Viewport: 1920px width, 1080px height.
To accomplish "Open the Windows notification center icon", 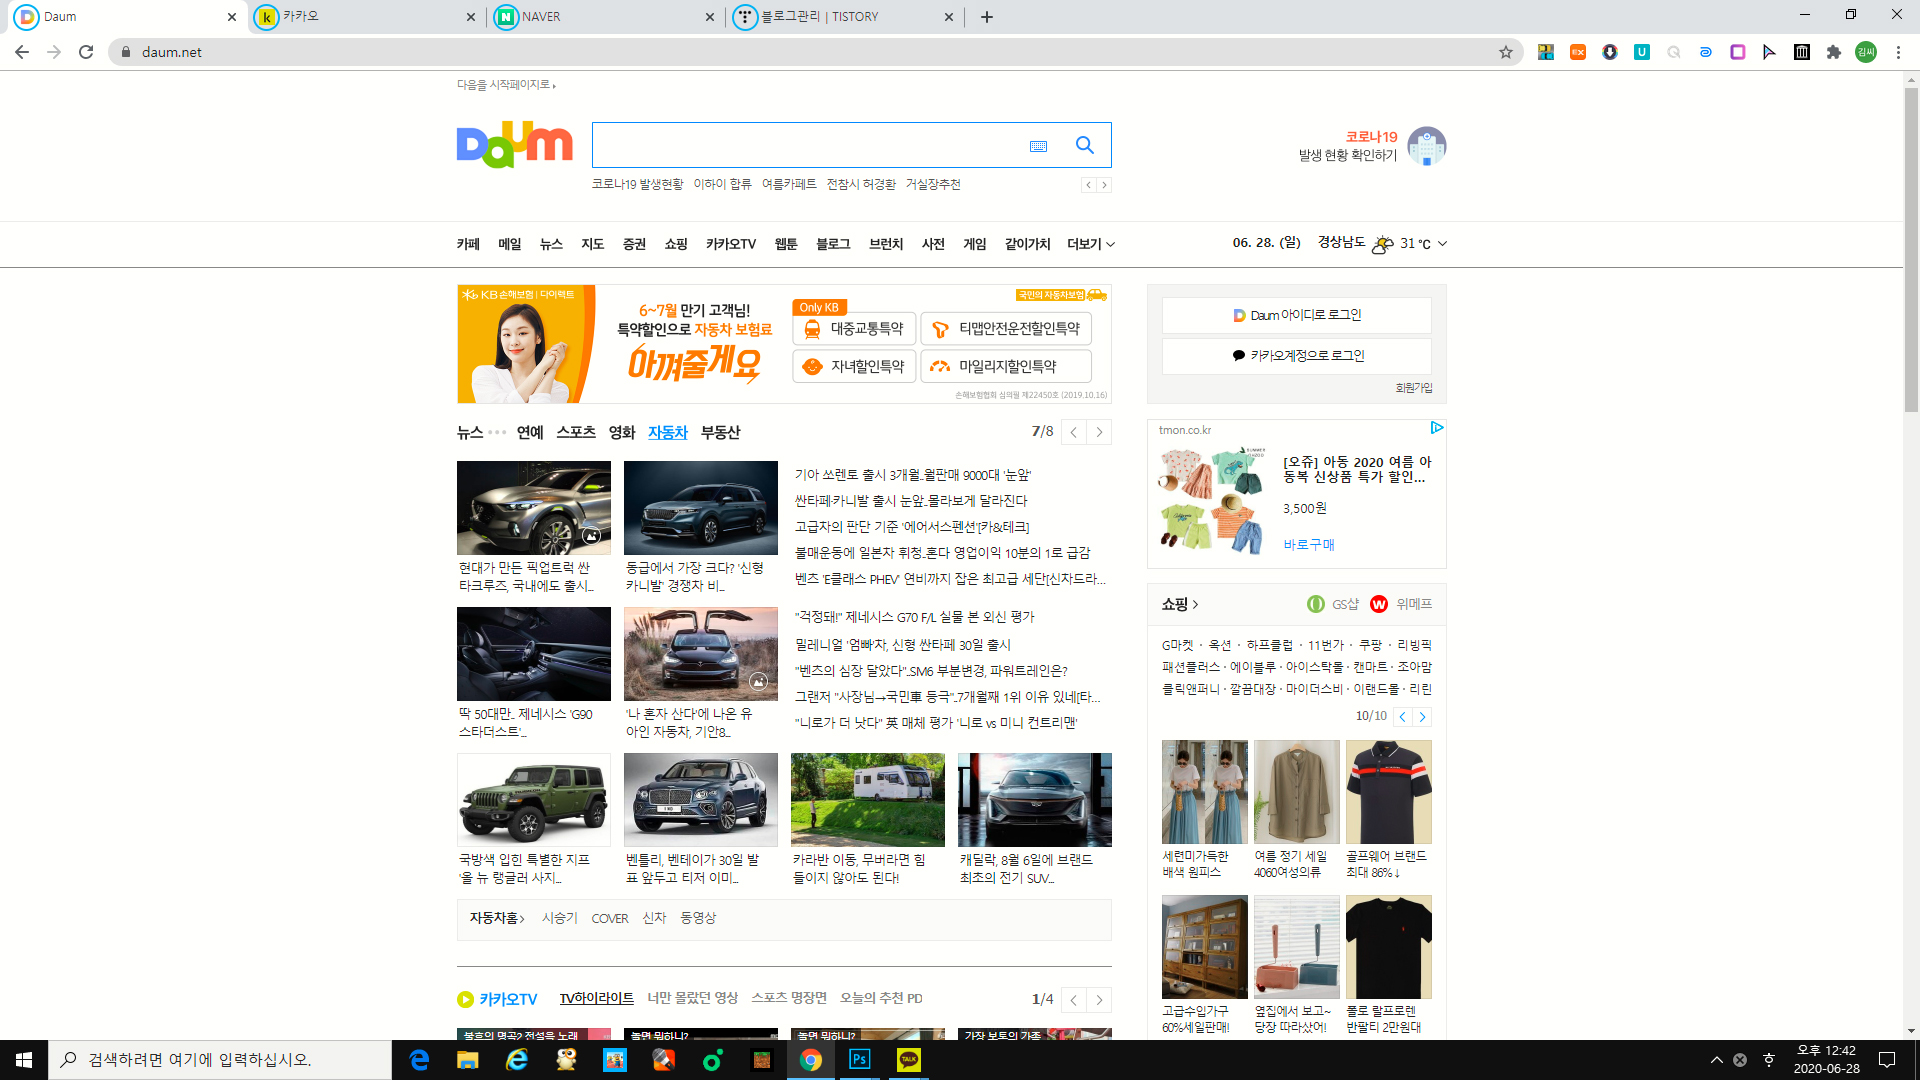I will 1887,1060.
